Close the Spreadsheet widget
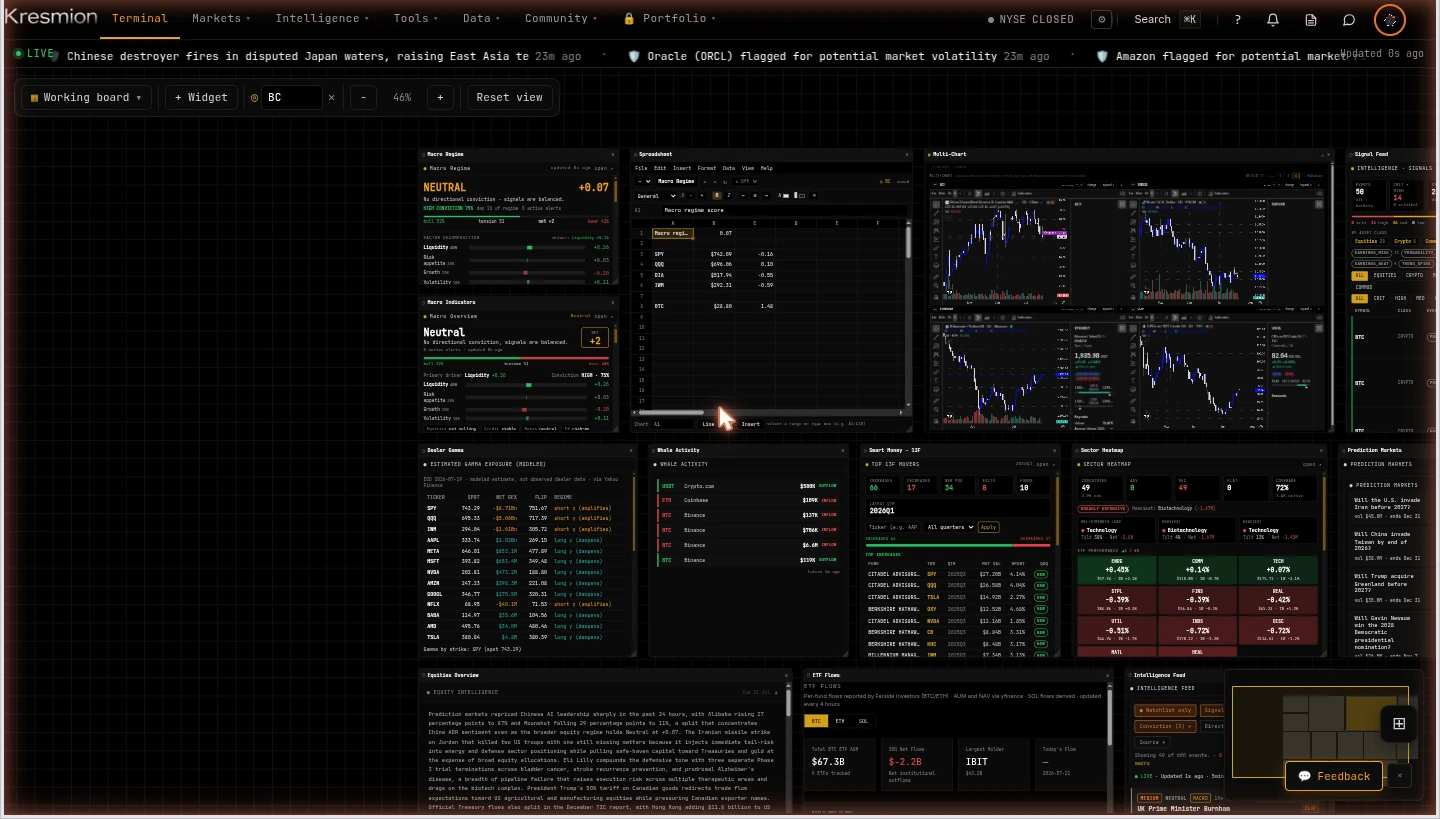The width and height of the screenshot is (1440, 819). (907, 154)
